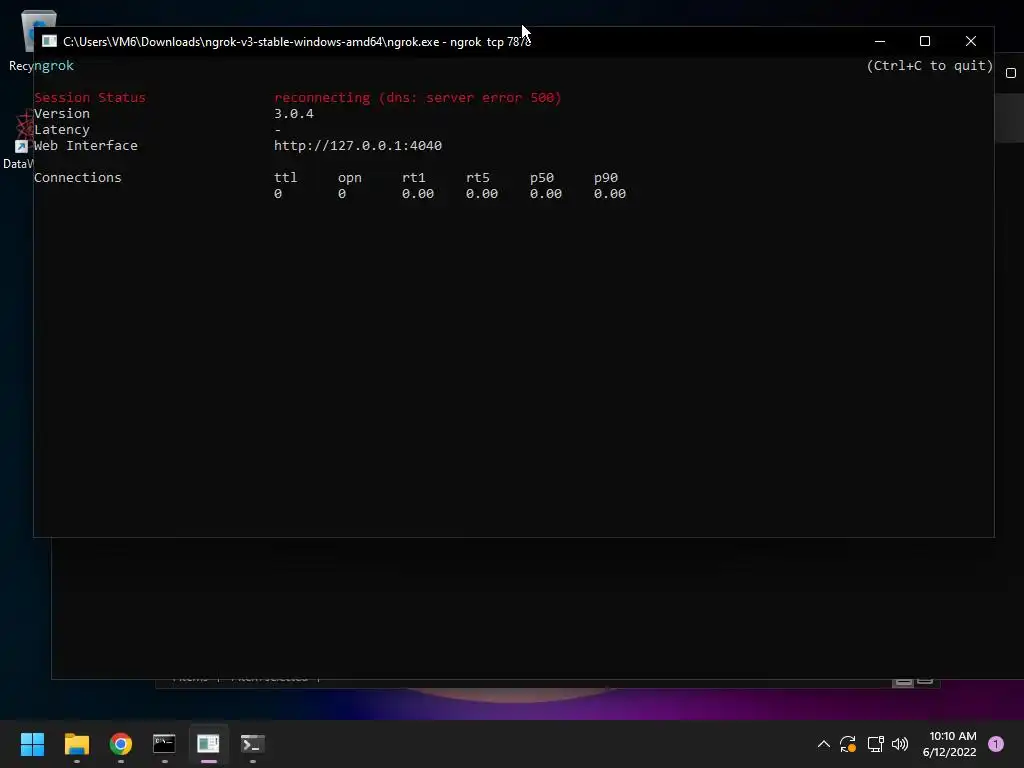
Task: Open the sync update tray icon
Action: pos(848,744)
